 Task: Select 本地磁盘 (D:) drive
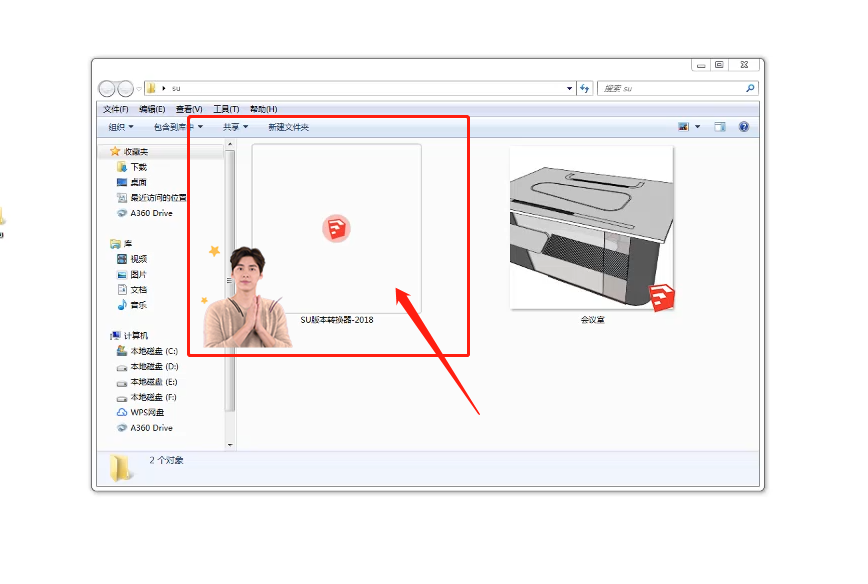154,366
